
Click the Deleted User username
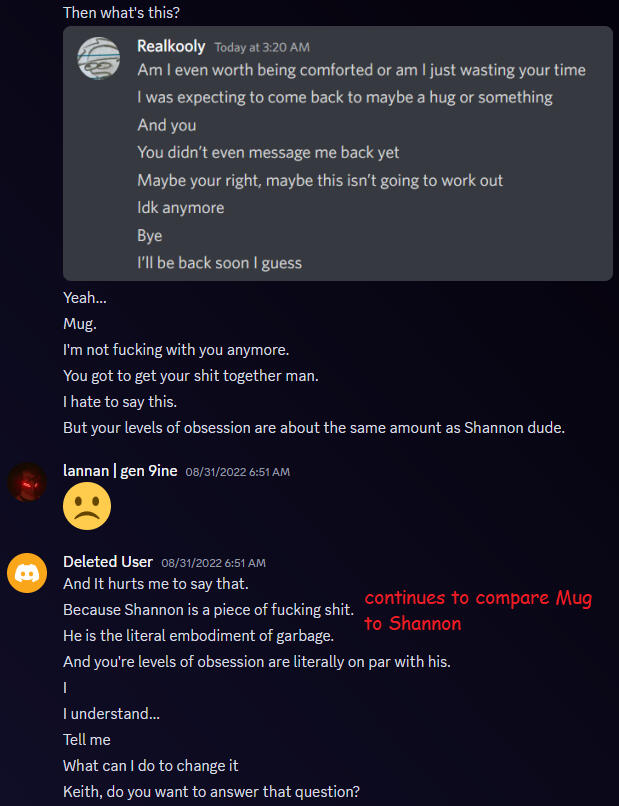click(108, 562)
